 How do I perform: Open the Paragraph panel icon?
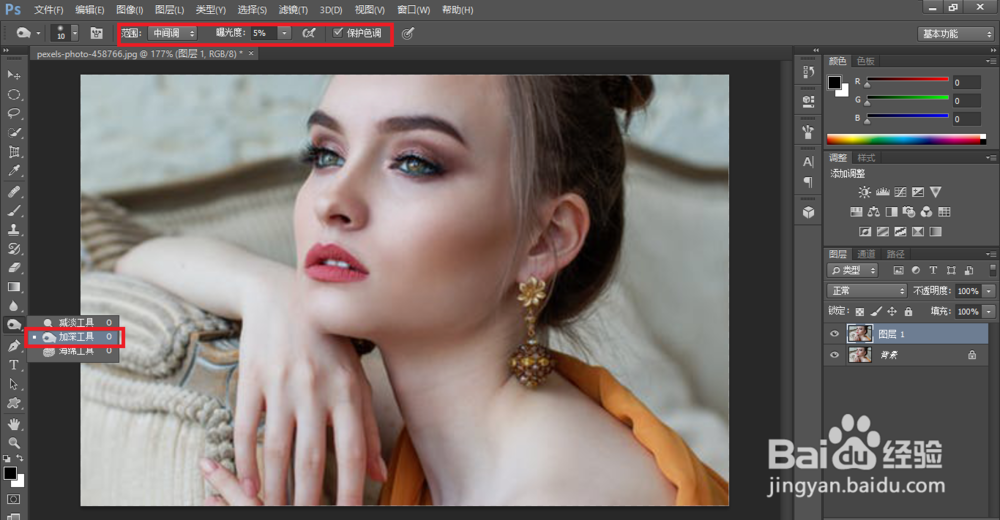pyautogui.click(x=808, y=182)
